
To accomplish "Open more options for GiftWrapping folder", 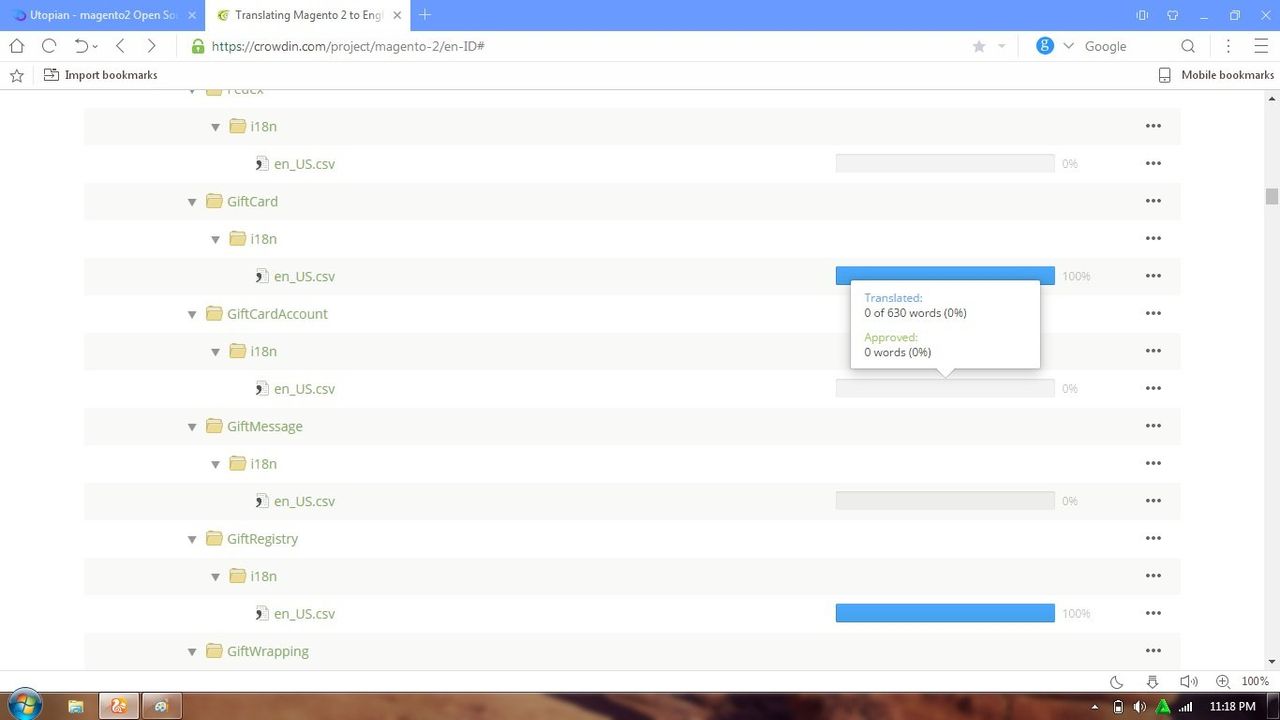I will (x=1153, y=651).
